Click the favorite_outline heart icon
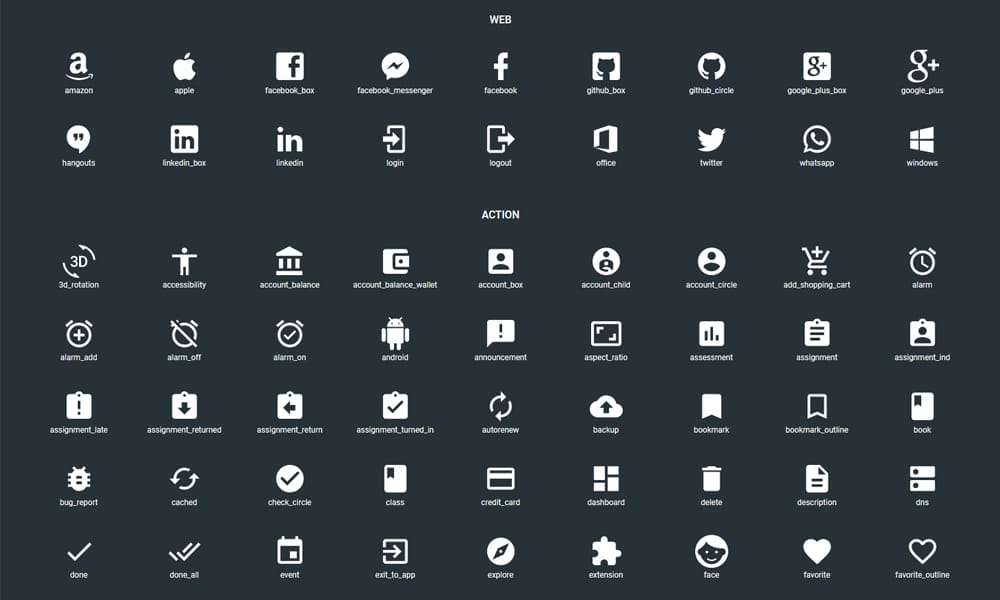Screen dimensions: 1000x600 tap(922, 552)
